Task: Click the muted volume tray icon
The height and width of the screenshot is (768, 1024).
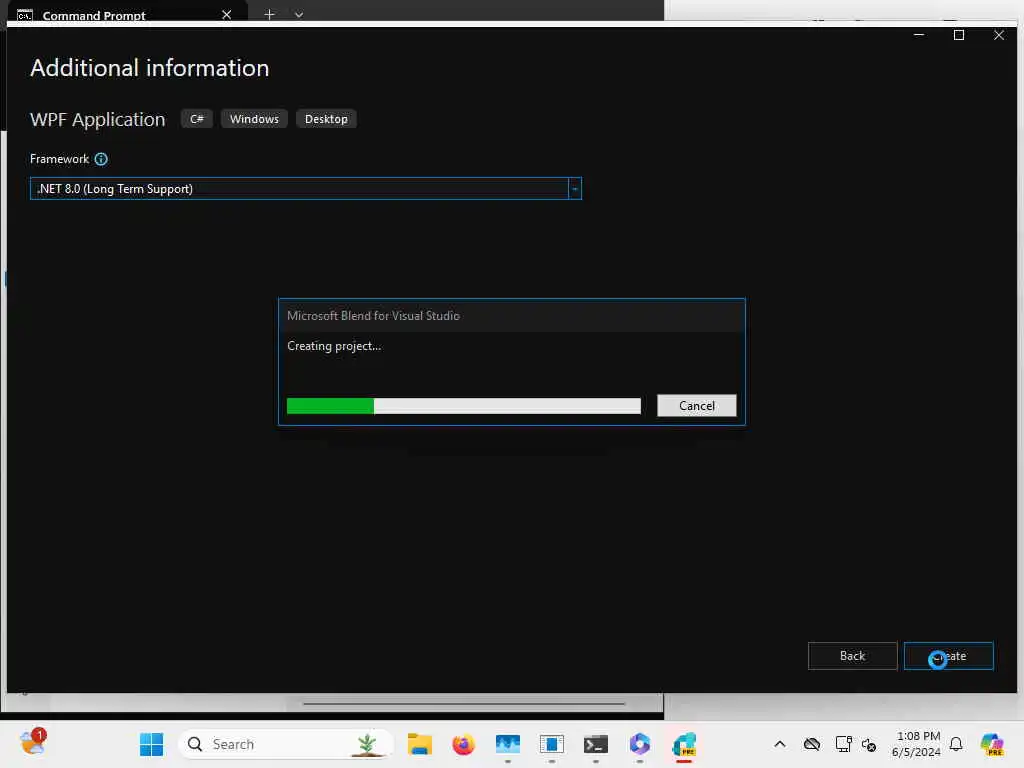Action: 869,744
